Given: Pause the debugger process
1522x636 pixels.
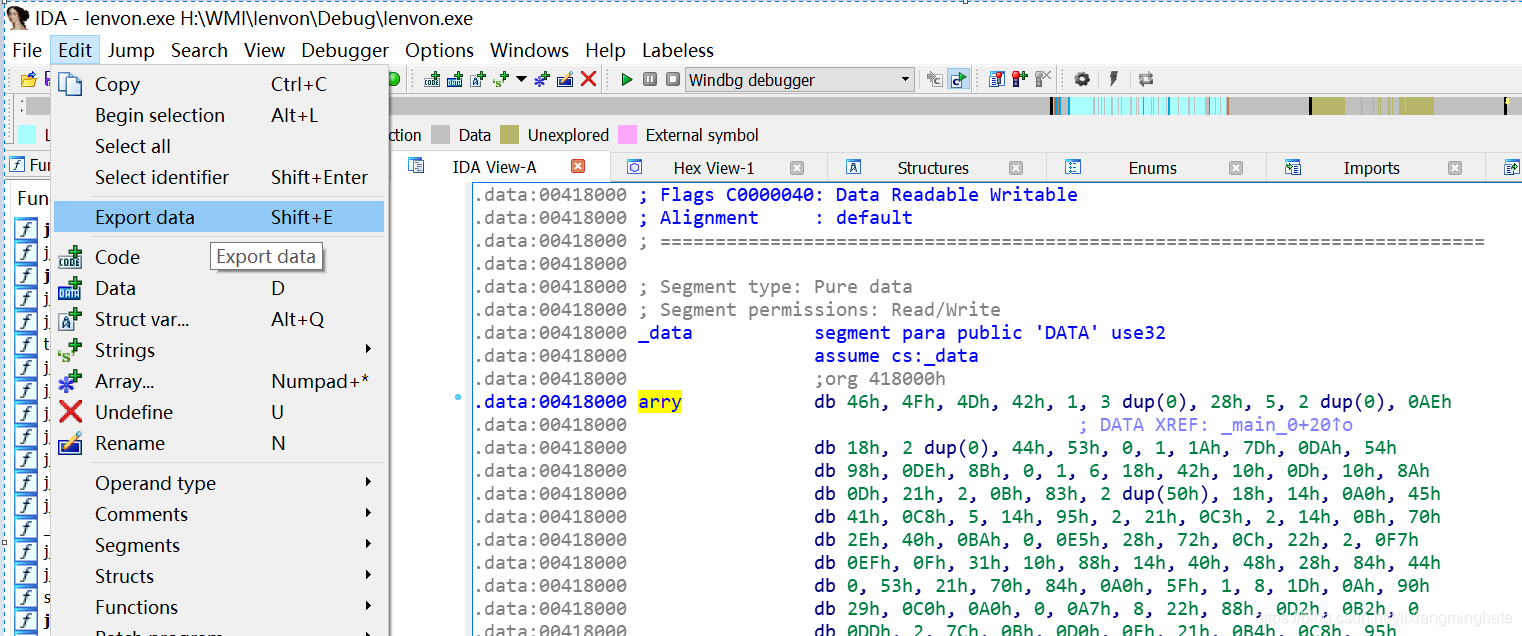Looking at the screenshot, I should click(x=650, y=79).
